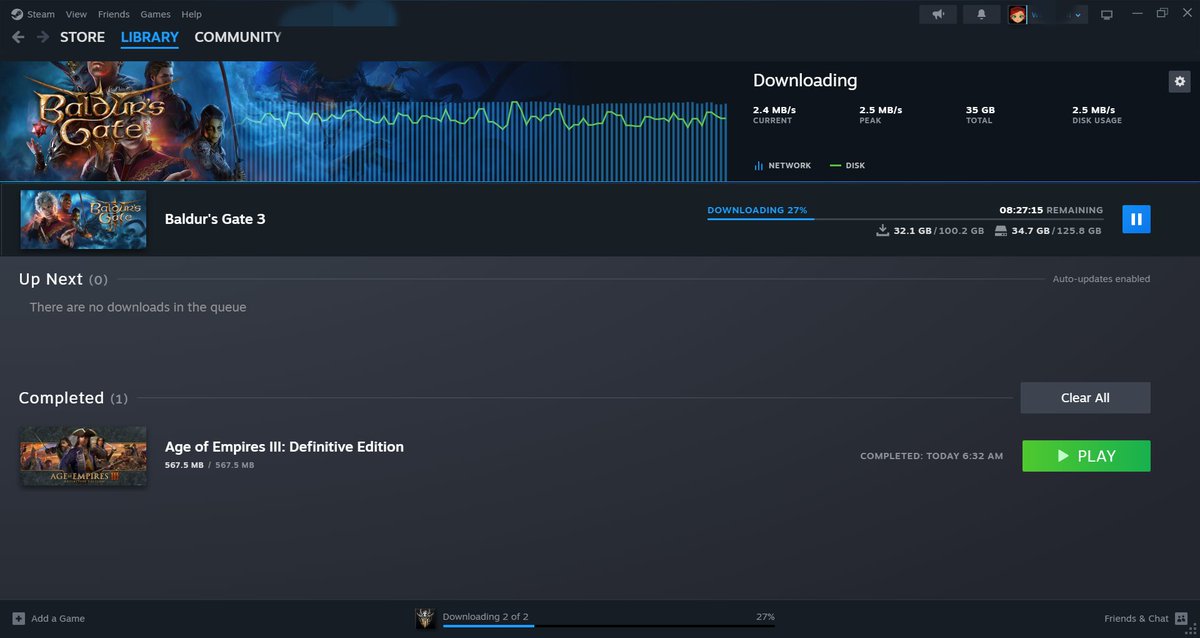
Task: Click the Auto-updates enabled text
Action: click(1101, 279)
